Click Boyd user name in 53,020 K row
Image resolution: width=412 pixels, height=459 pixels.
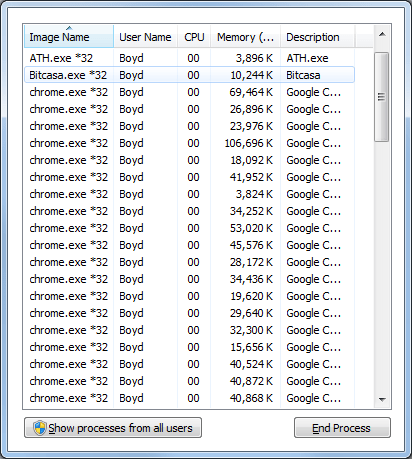point(131,228)
